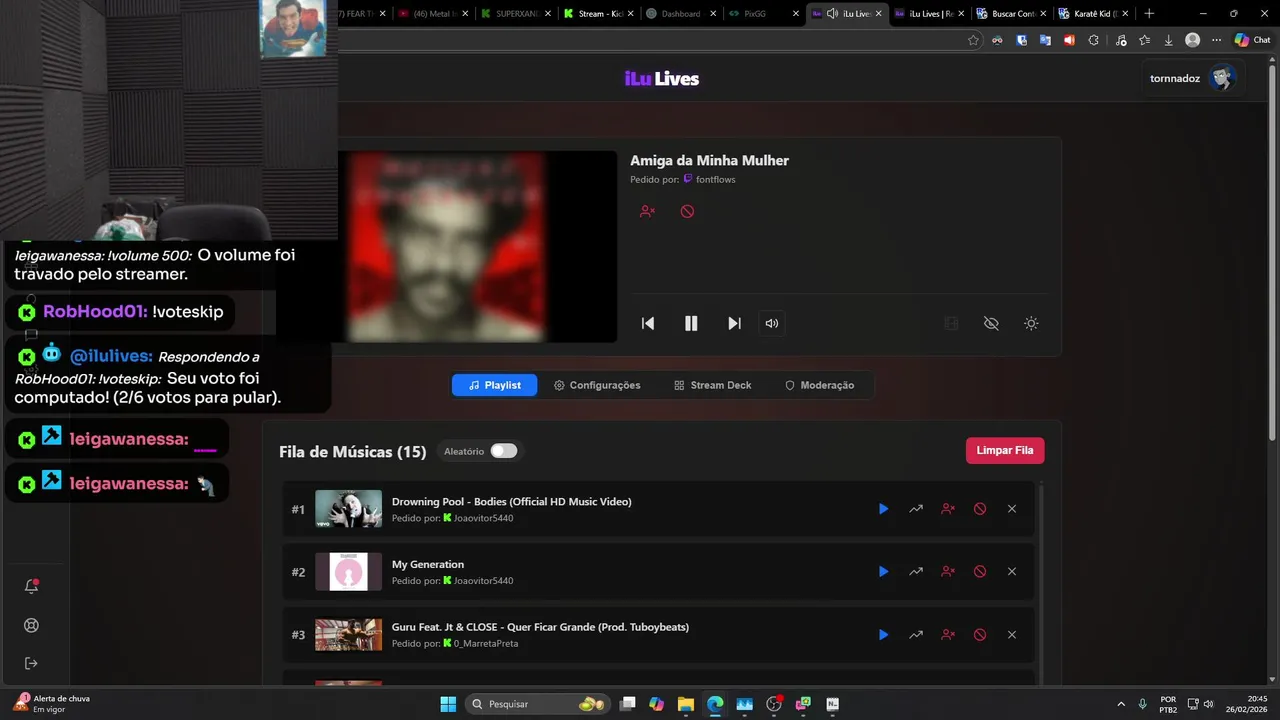This screenshot has height=720, width=1280.
Task: Open Task View on the taskbar
Action: (x=627, y=704)
